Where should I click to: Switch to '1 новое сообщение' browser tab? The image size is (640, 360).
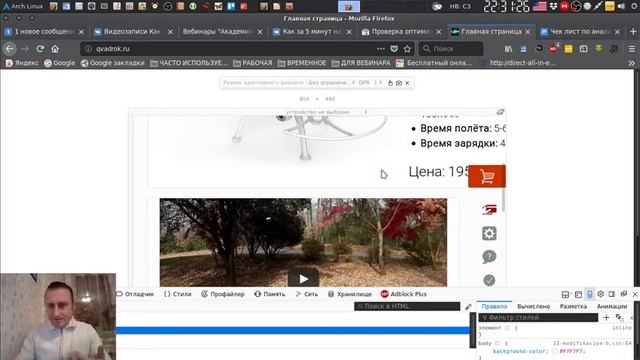click(44, 31)
